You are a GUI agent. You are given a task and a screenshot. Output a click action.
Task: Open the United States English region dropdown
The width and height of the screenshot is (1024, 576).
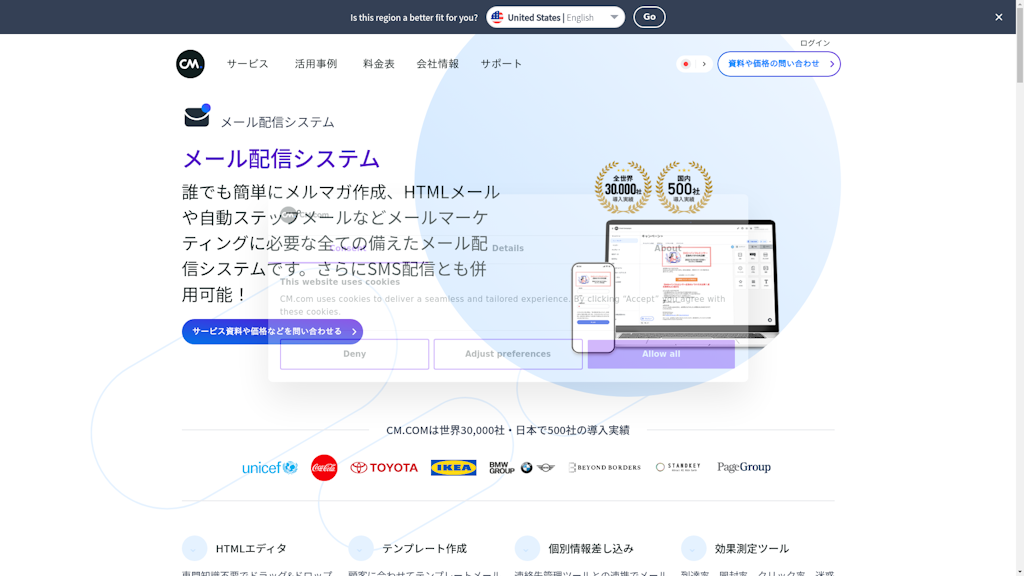(555, 17)
